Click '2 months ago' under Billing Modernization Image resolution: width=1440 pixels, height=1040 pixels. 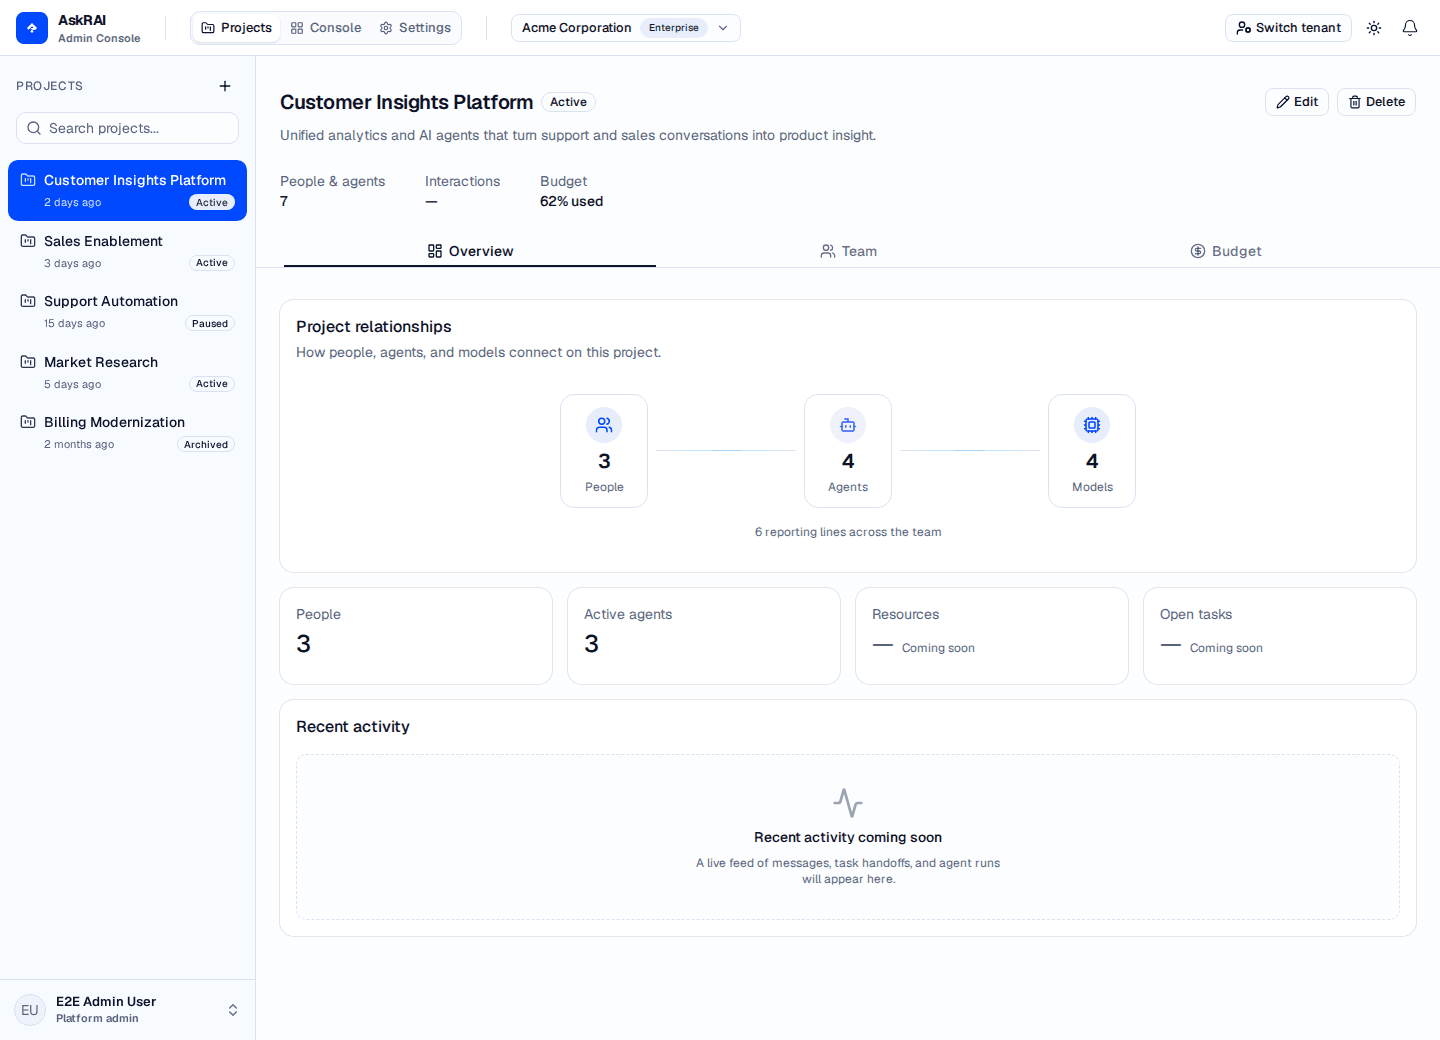coord(79,445)
